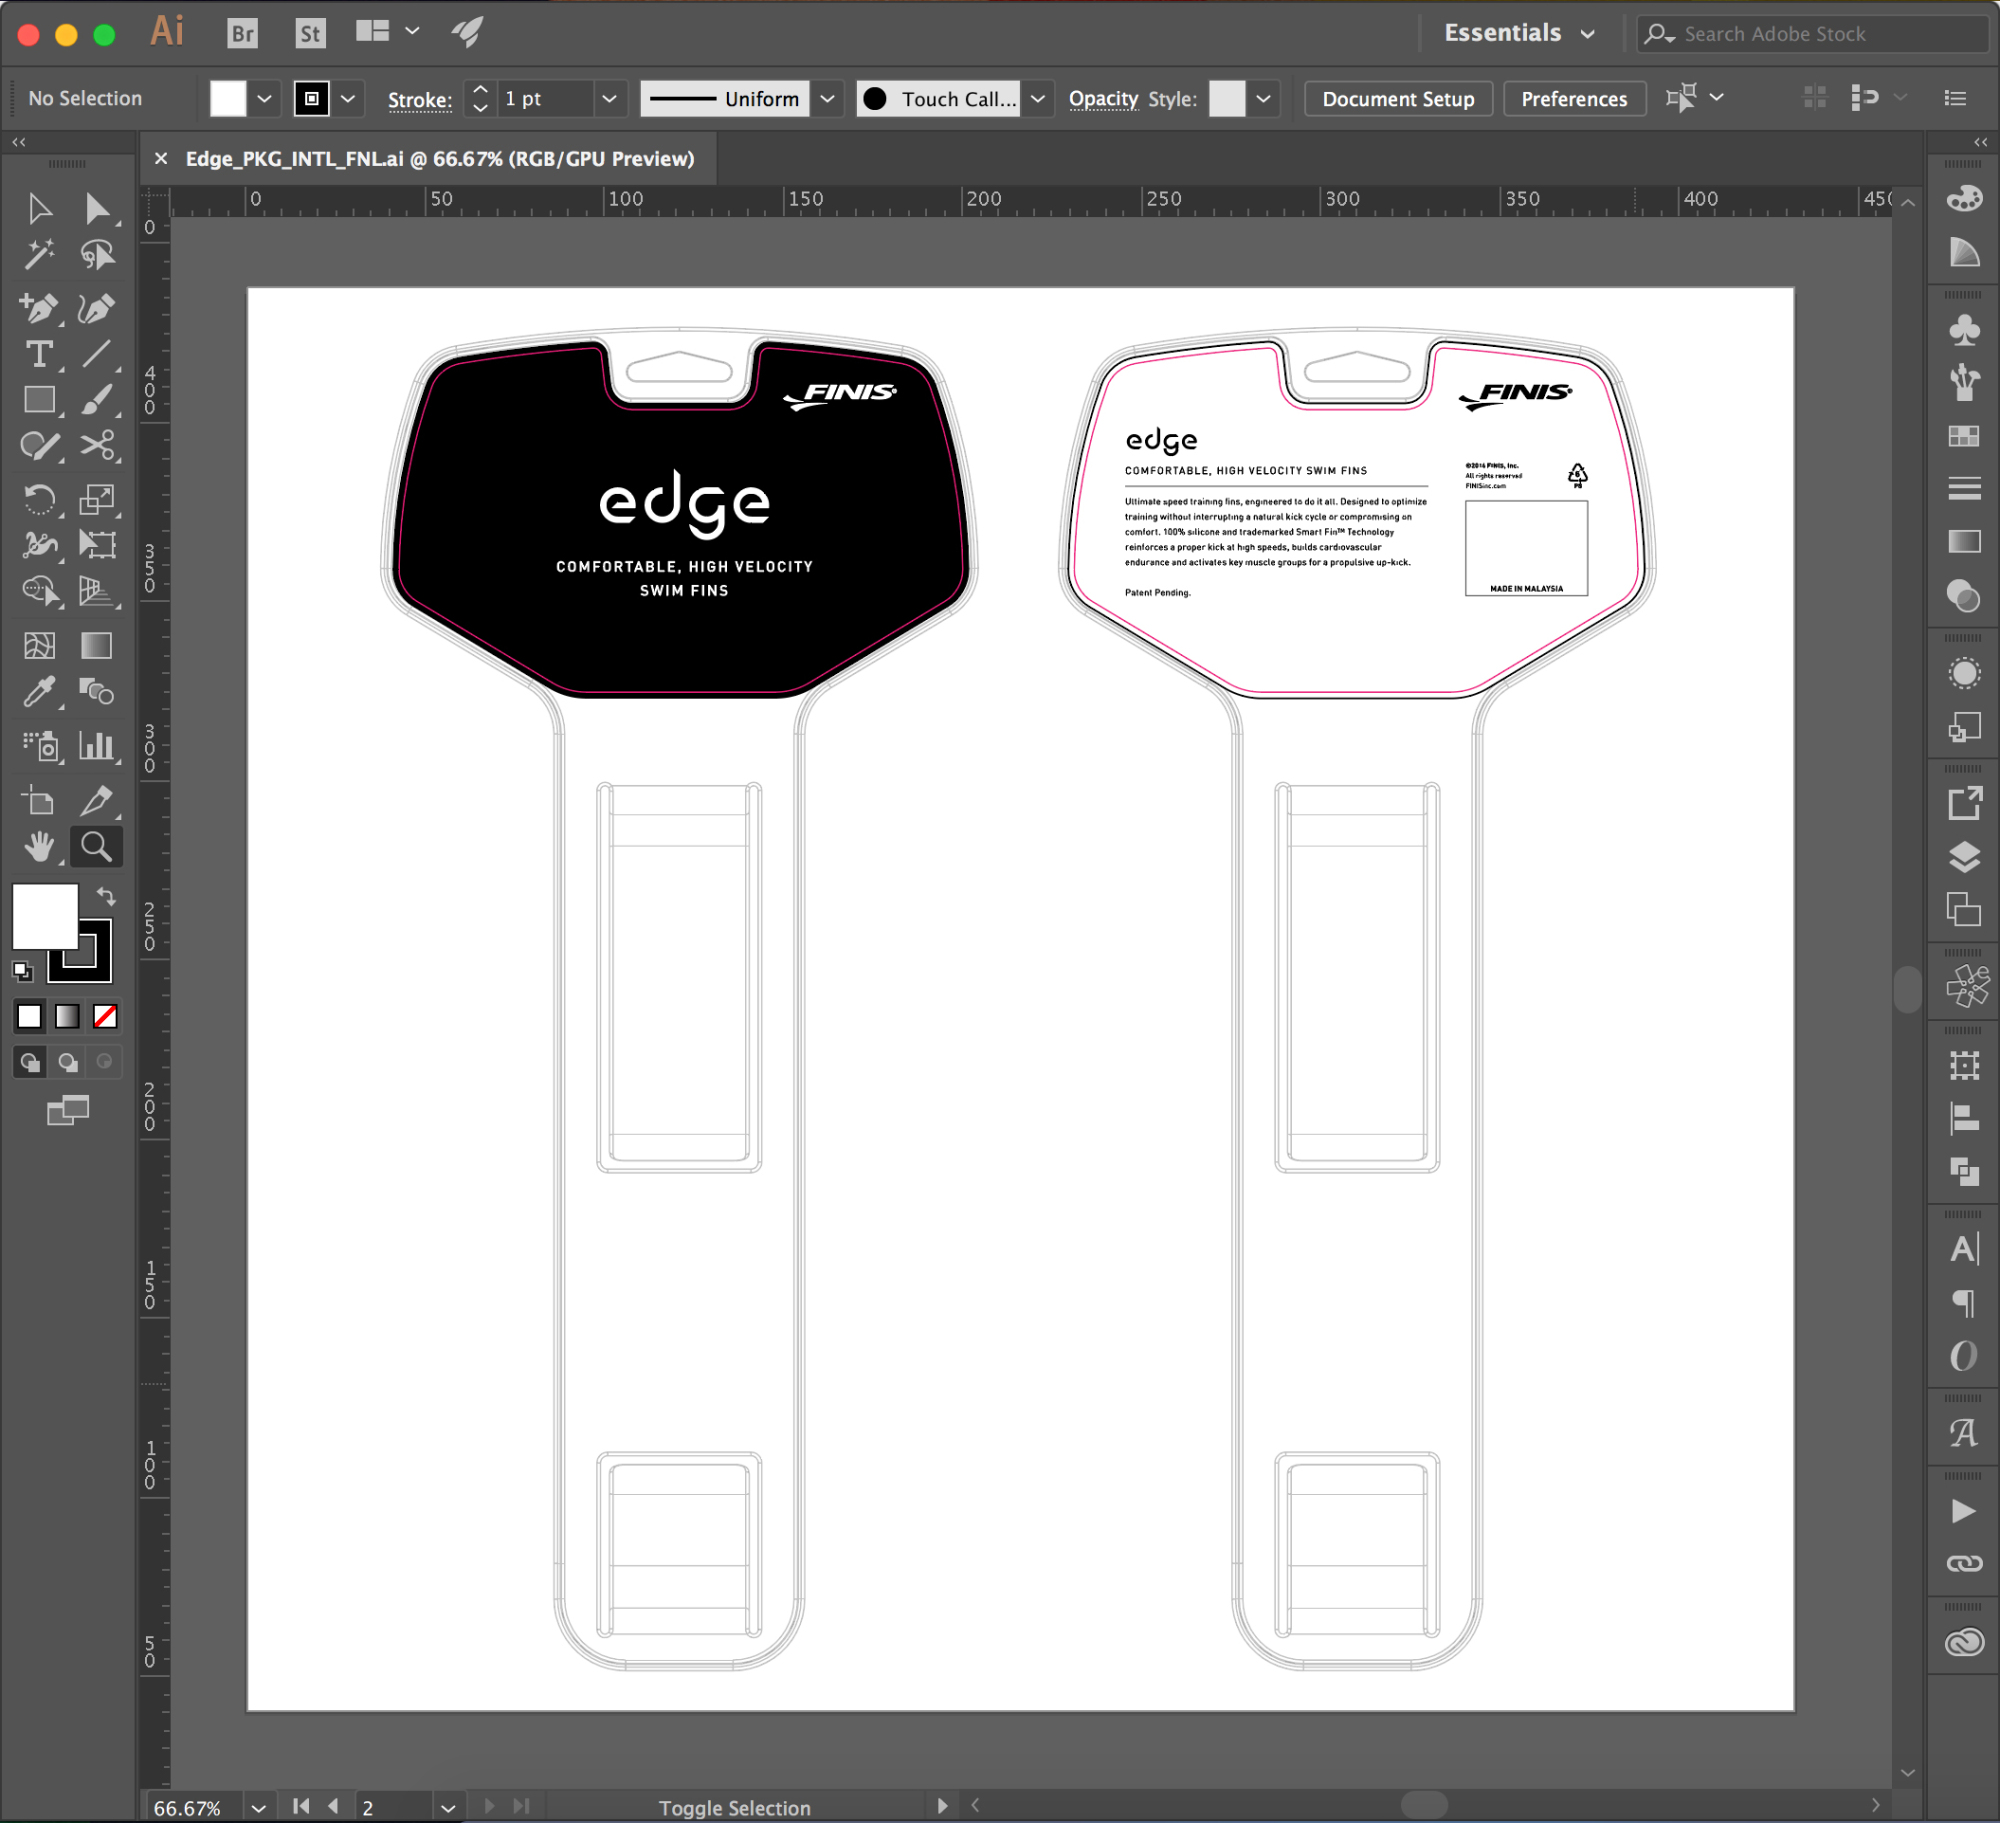The height and width of the screenshot is (1823, 2000).
Task: Click the Search Adobe Stock field
Action: (1812, 34)
